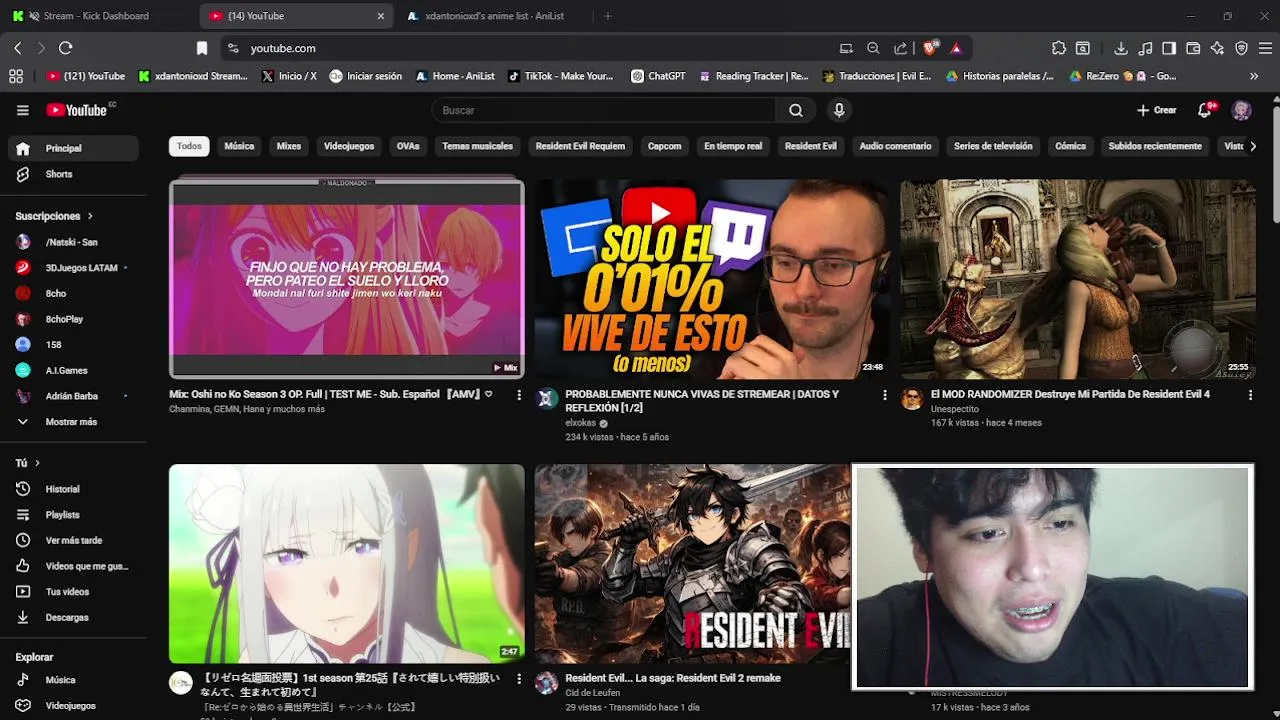Reload the page

coord(66,48)
